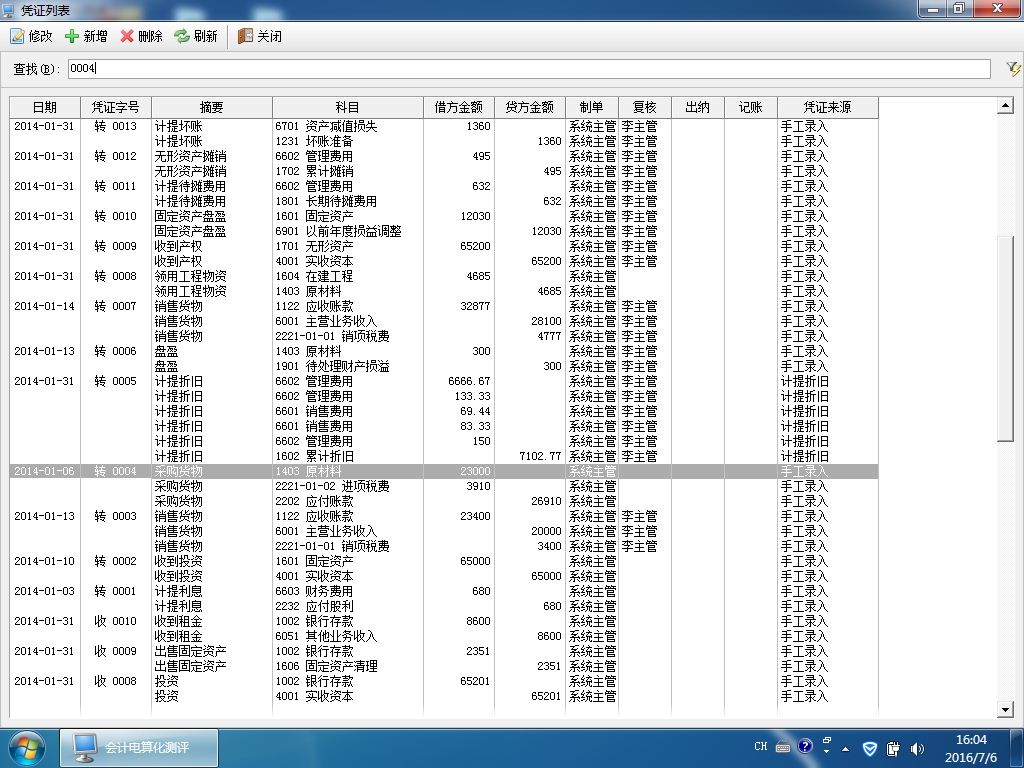The width and height of the screenshot is (1024, 768).
Task: Click the 复核 column header
Action: [x=645, y=107]
